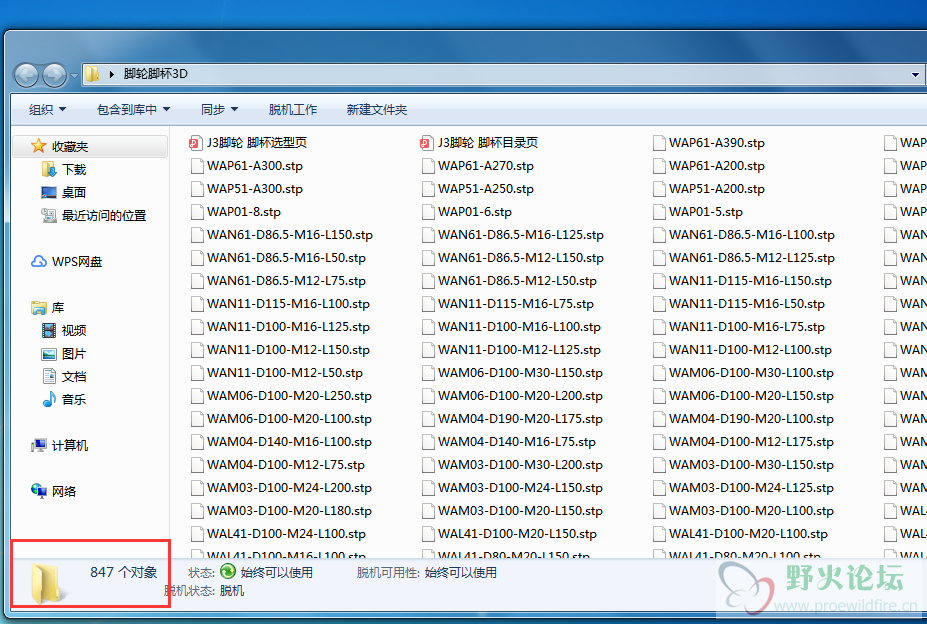927x624 pixels.
Task: Select file name WAN11-D115-M16-L150.stp
Action: 750,281
